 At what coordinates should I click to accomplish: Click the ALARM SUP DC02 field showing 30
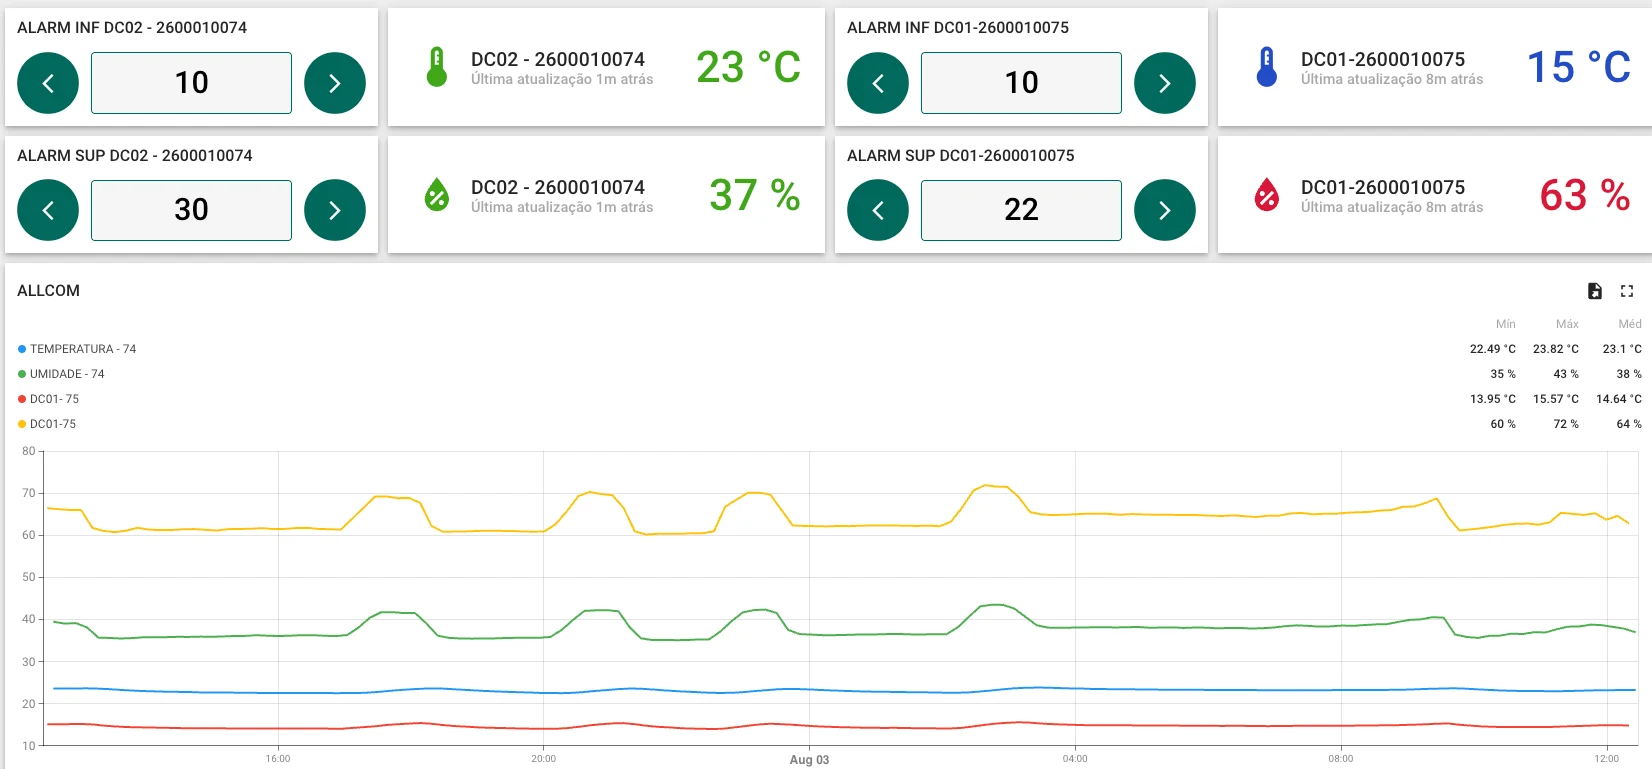191,210
